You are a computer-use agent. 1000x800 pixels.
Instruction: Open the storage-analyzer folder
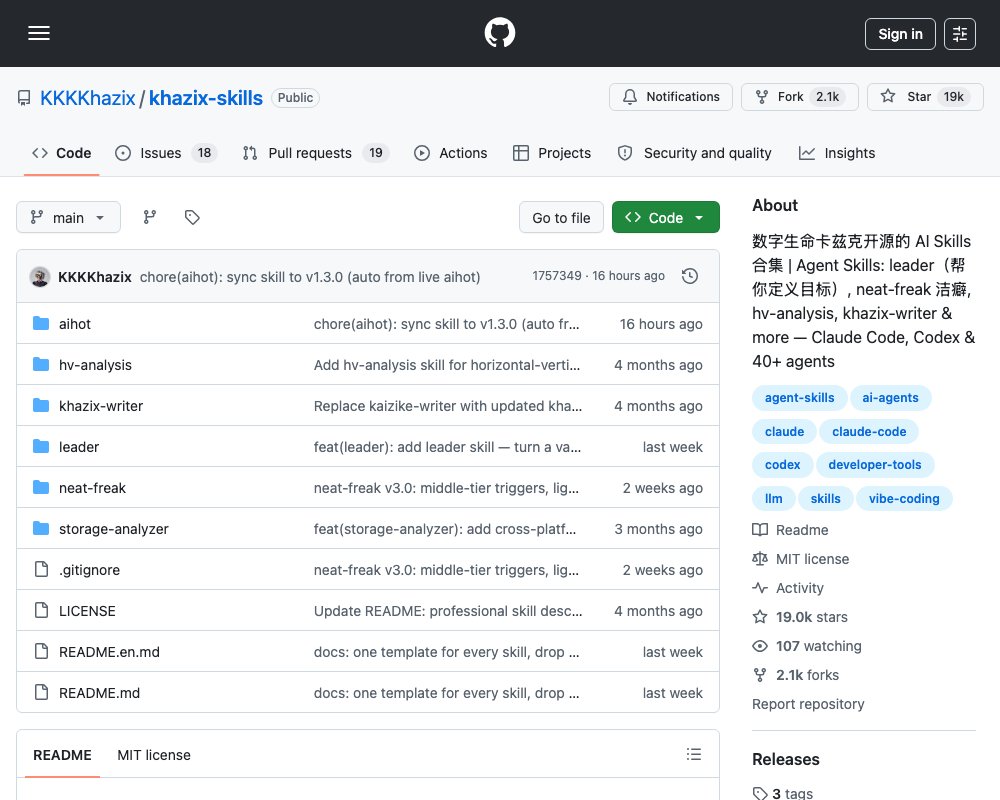point(114,529)
